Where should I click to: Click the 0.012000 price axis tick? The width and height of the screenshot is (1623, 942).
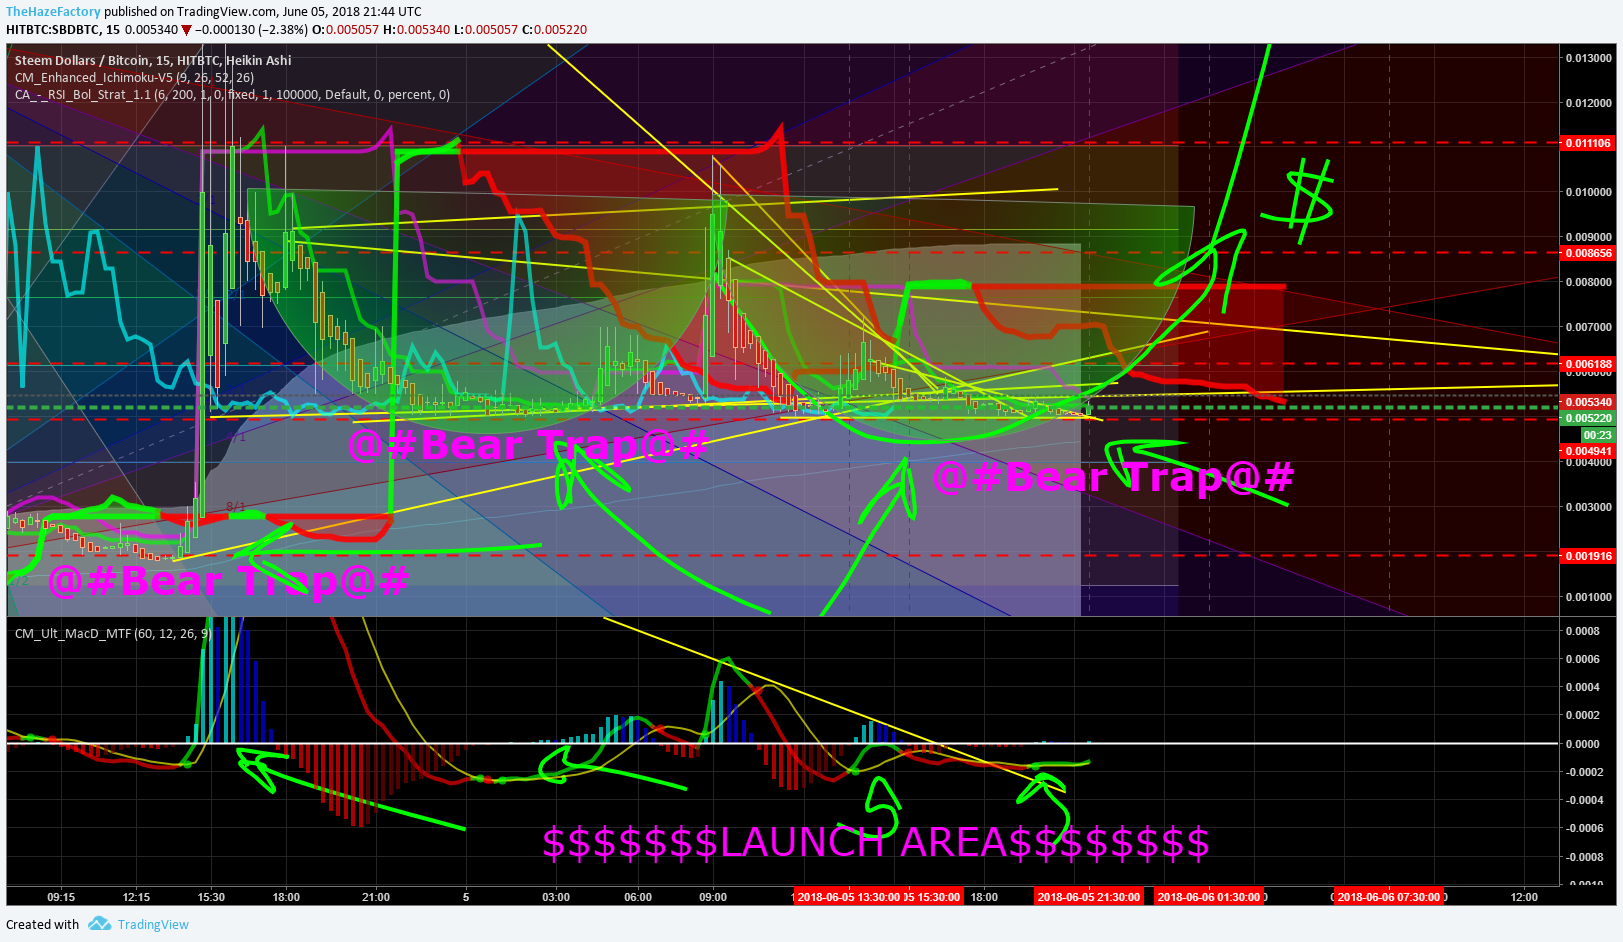point(1588,103)
